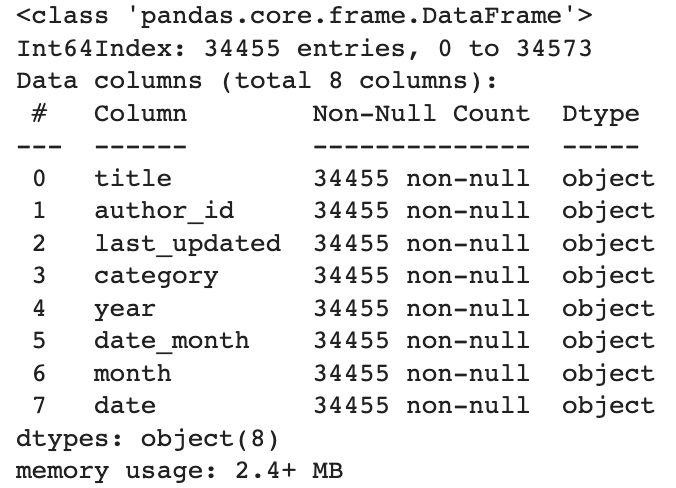Click the 'title' column name
The width and height of the screenshot is (676, 488).
tap(133, 179)
